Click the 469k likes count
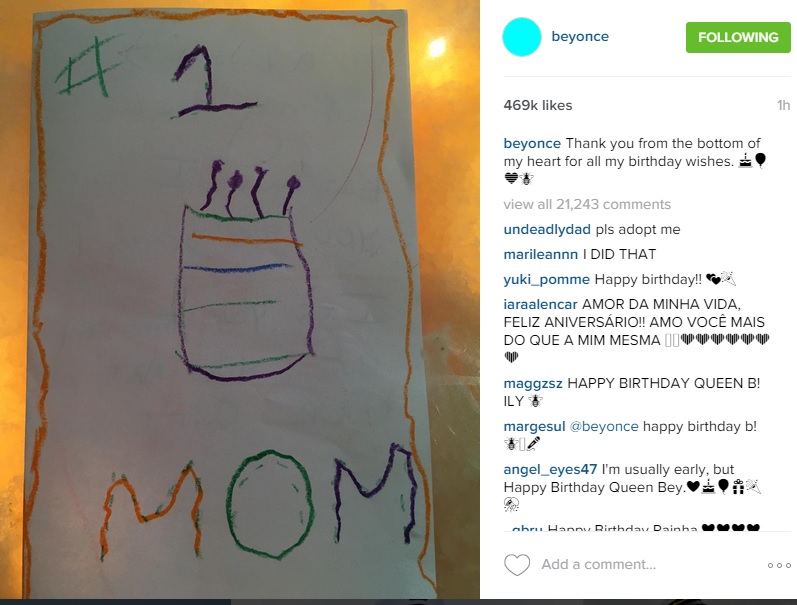The image size is (797, 605). coord(538,105)
